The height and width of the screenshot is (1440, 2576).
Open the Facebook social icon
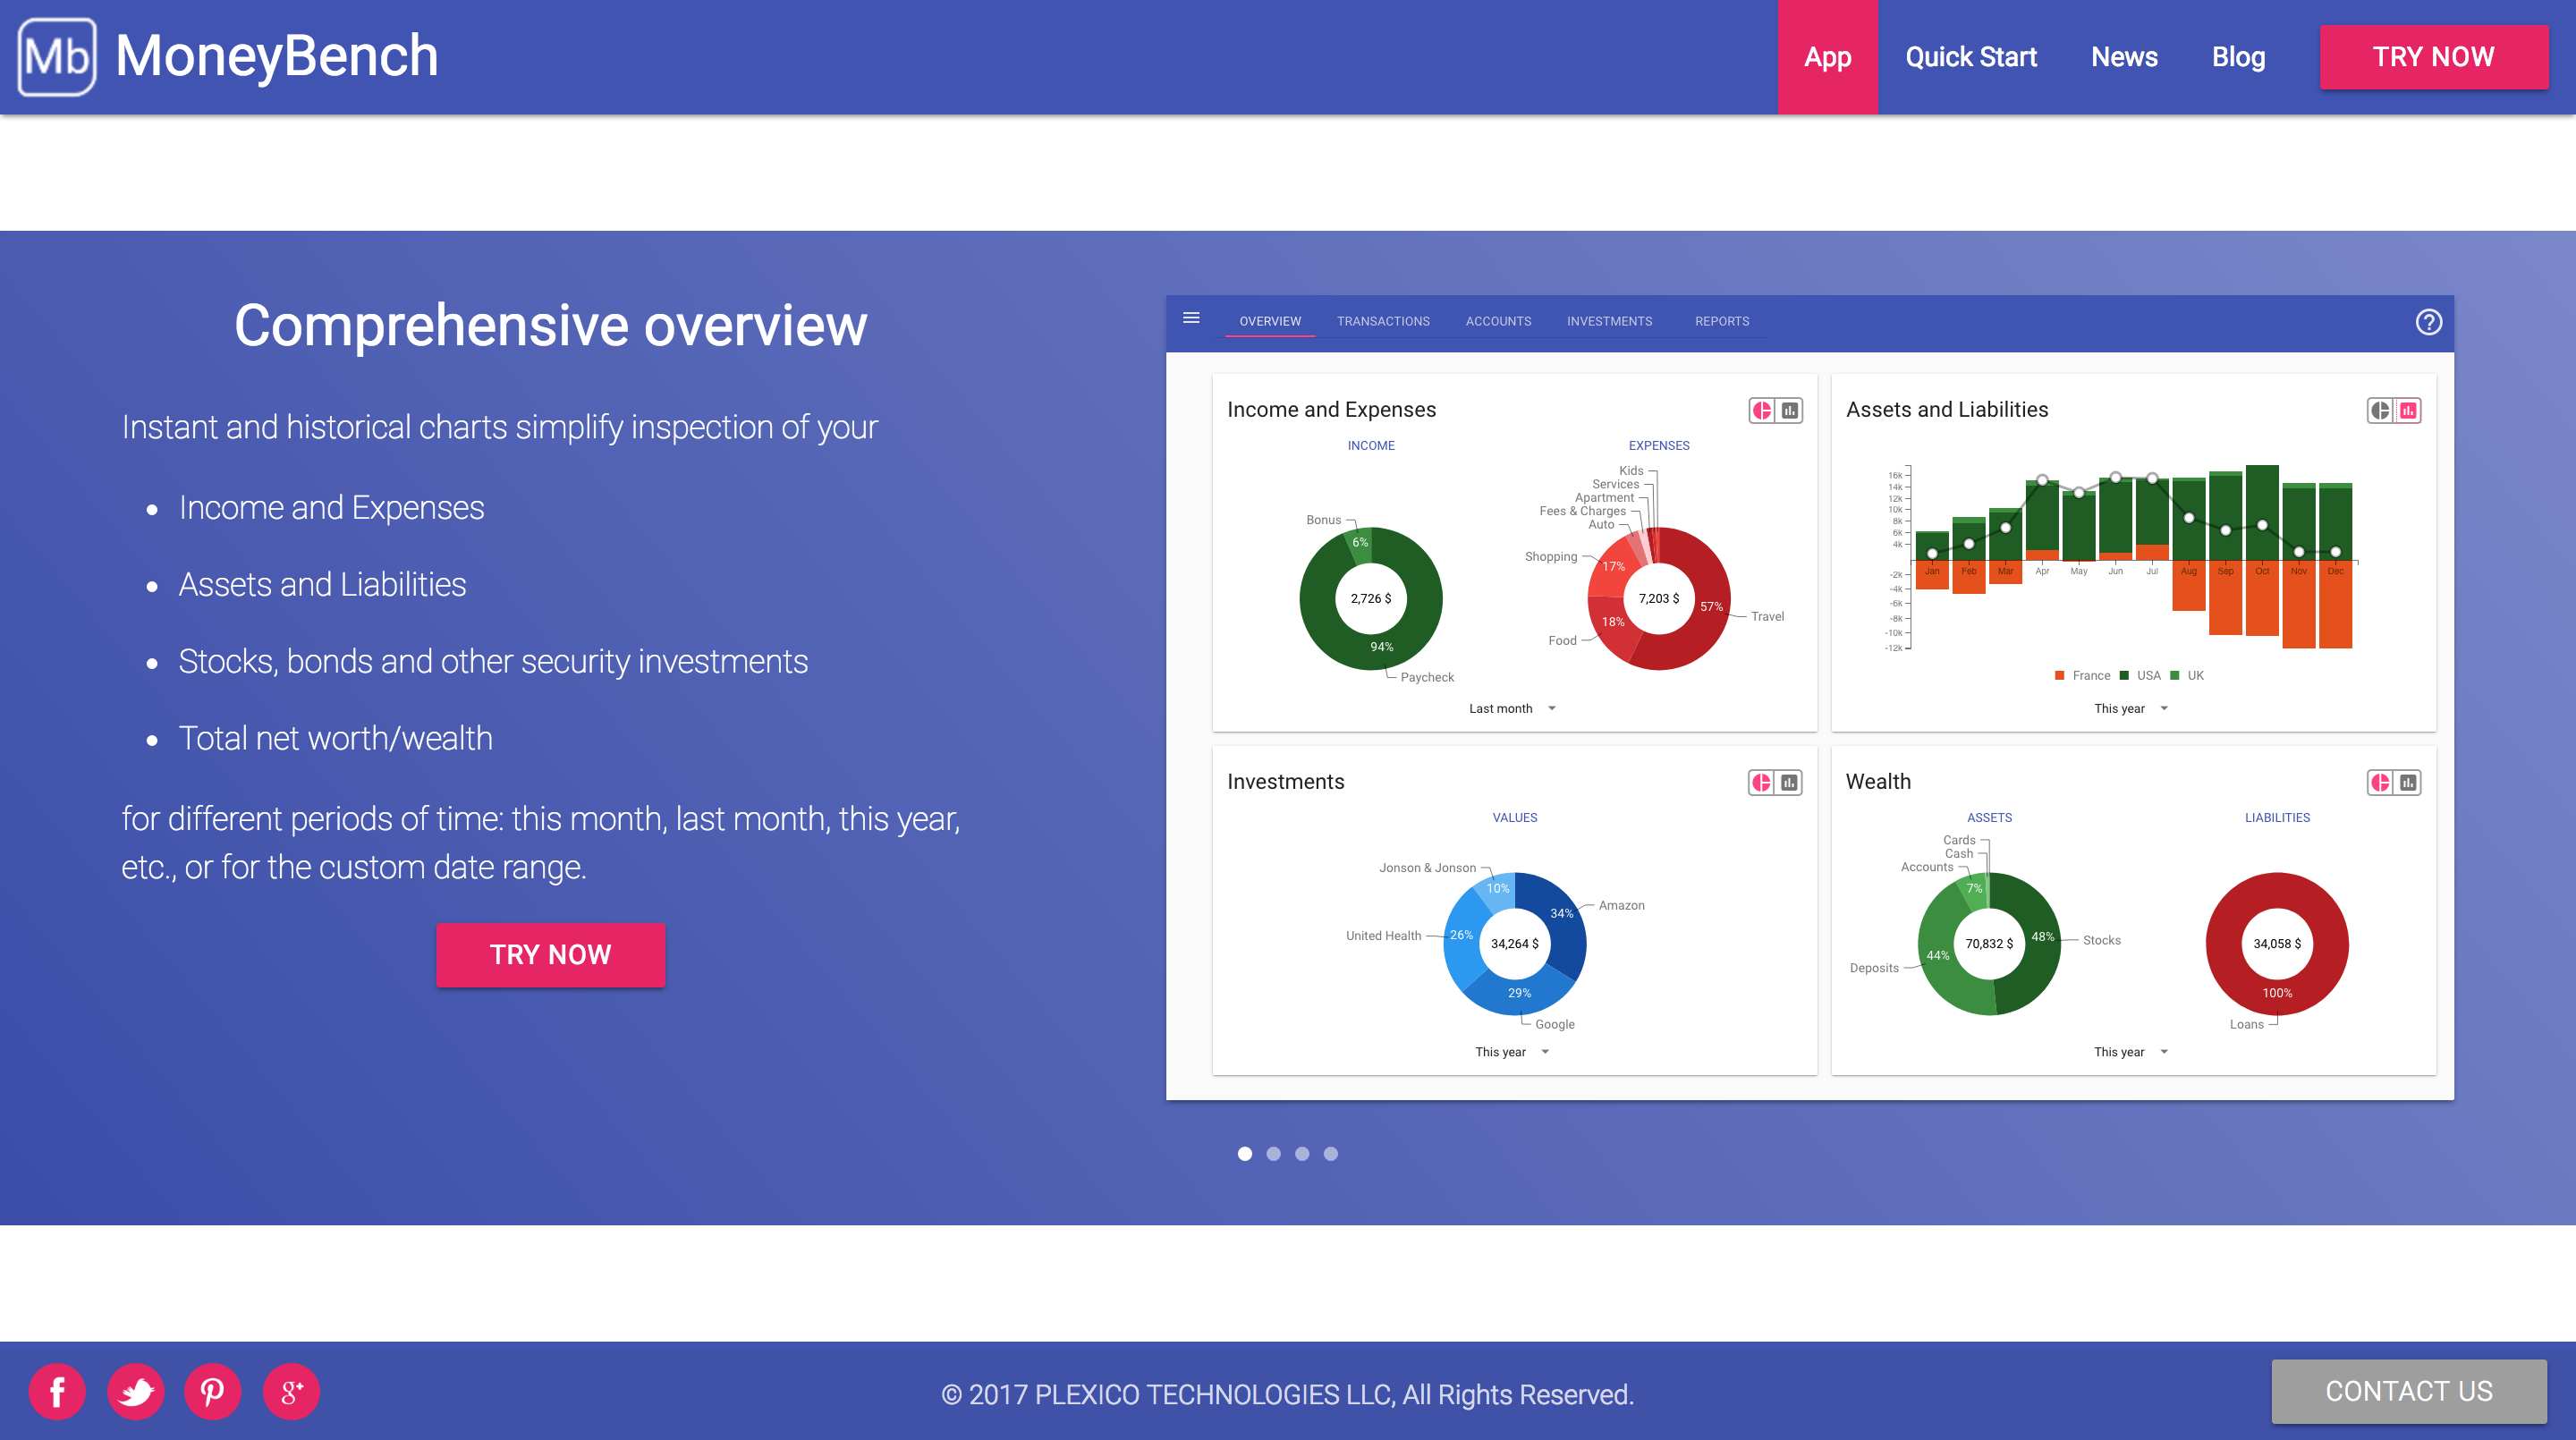point(57,1391)
